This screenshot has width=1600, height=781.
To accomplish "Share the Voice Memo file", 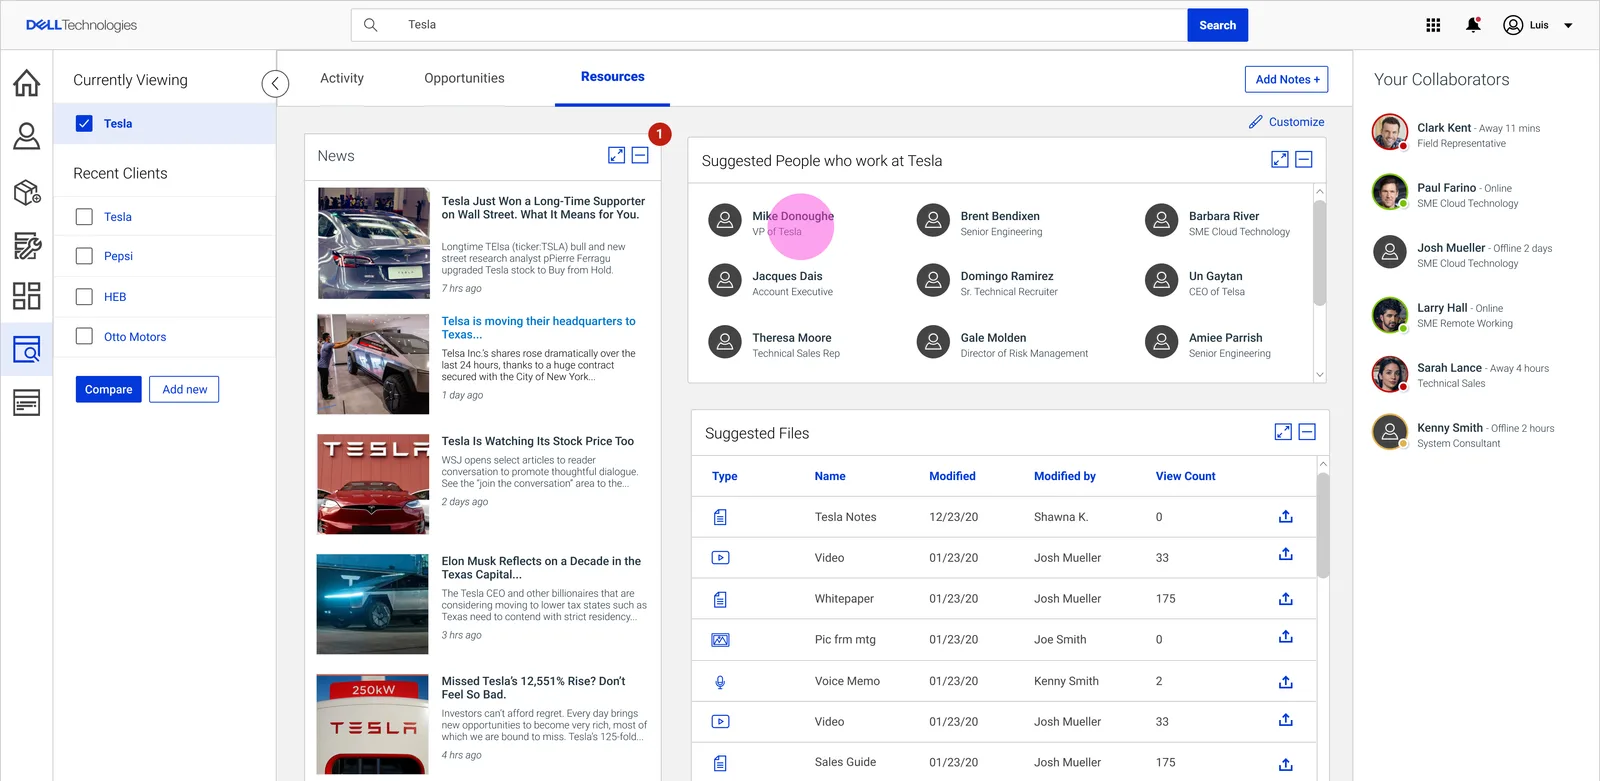I will pos(1286,682).
